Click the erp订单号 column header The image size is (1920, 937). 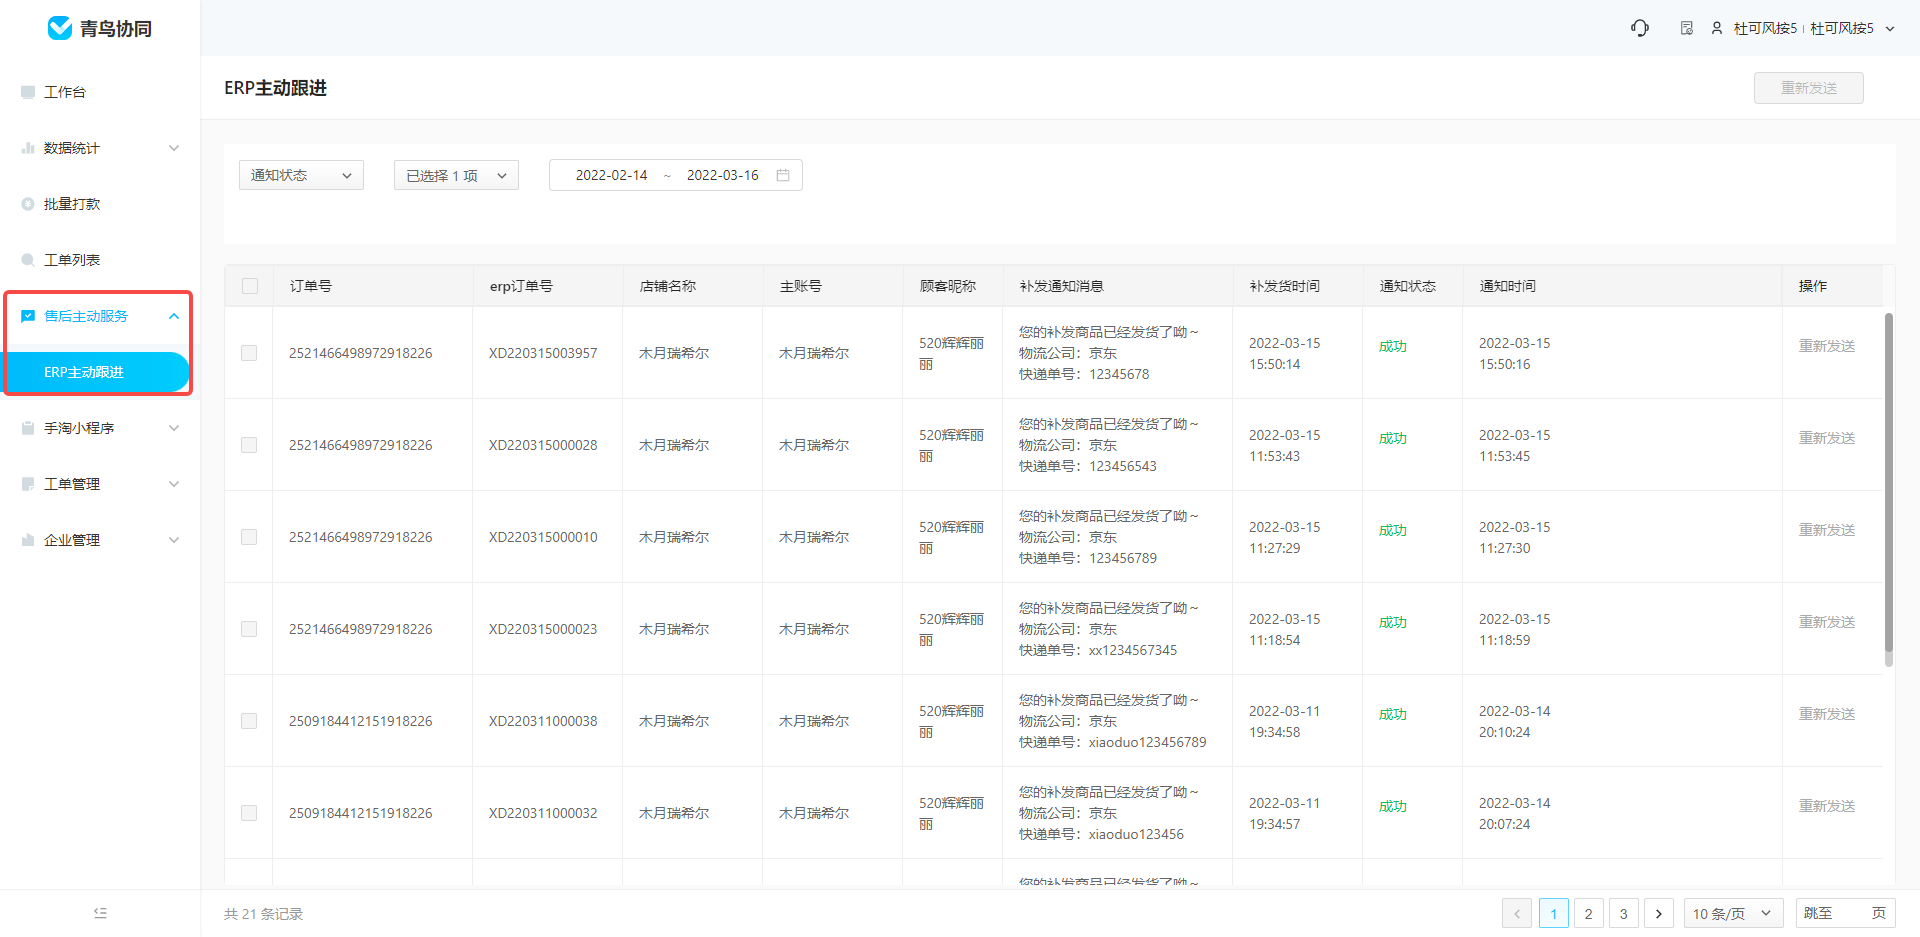coord(521,286)
